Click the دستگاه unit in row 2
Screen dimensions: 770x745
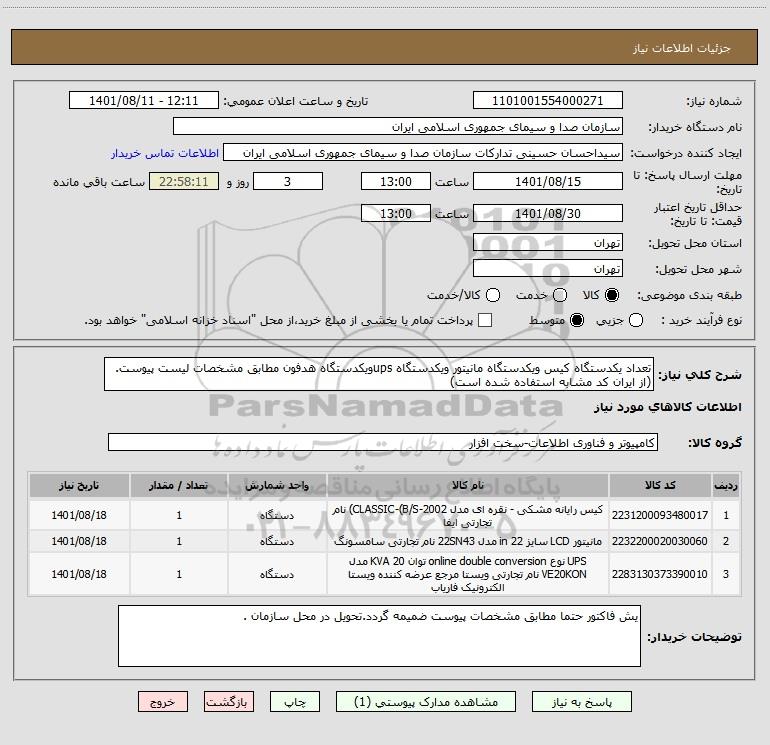[277, 541]
